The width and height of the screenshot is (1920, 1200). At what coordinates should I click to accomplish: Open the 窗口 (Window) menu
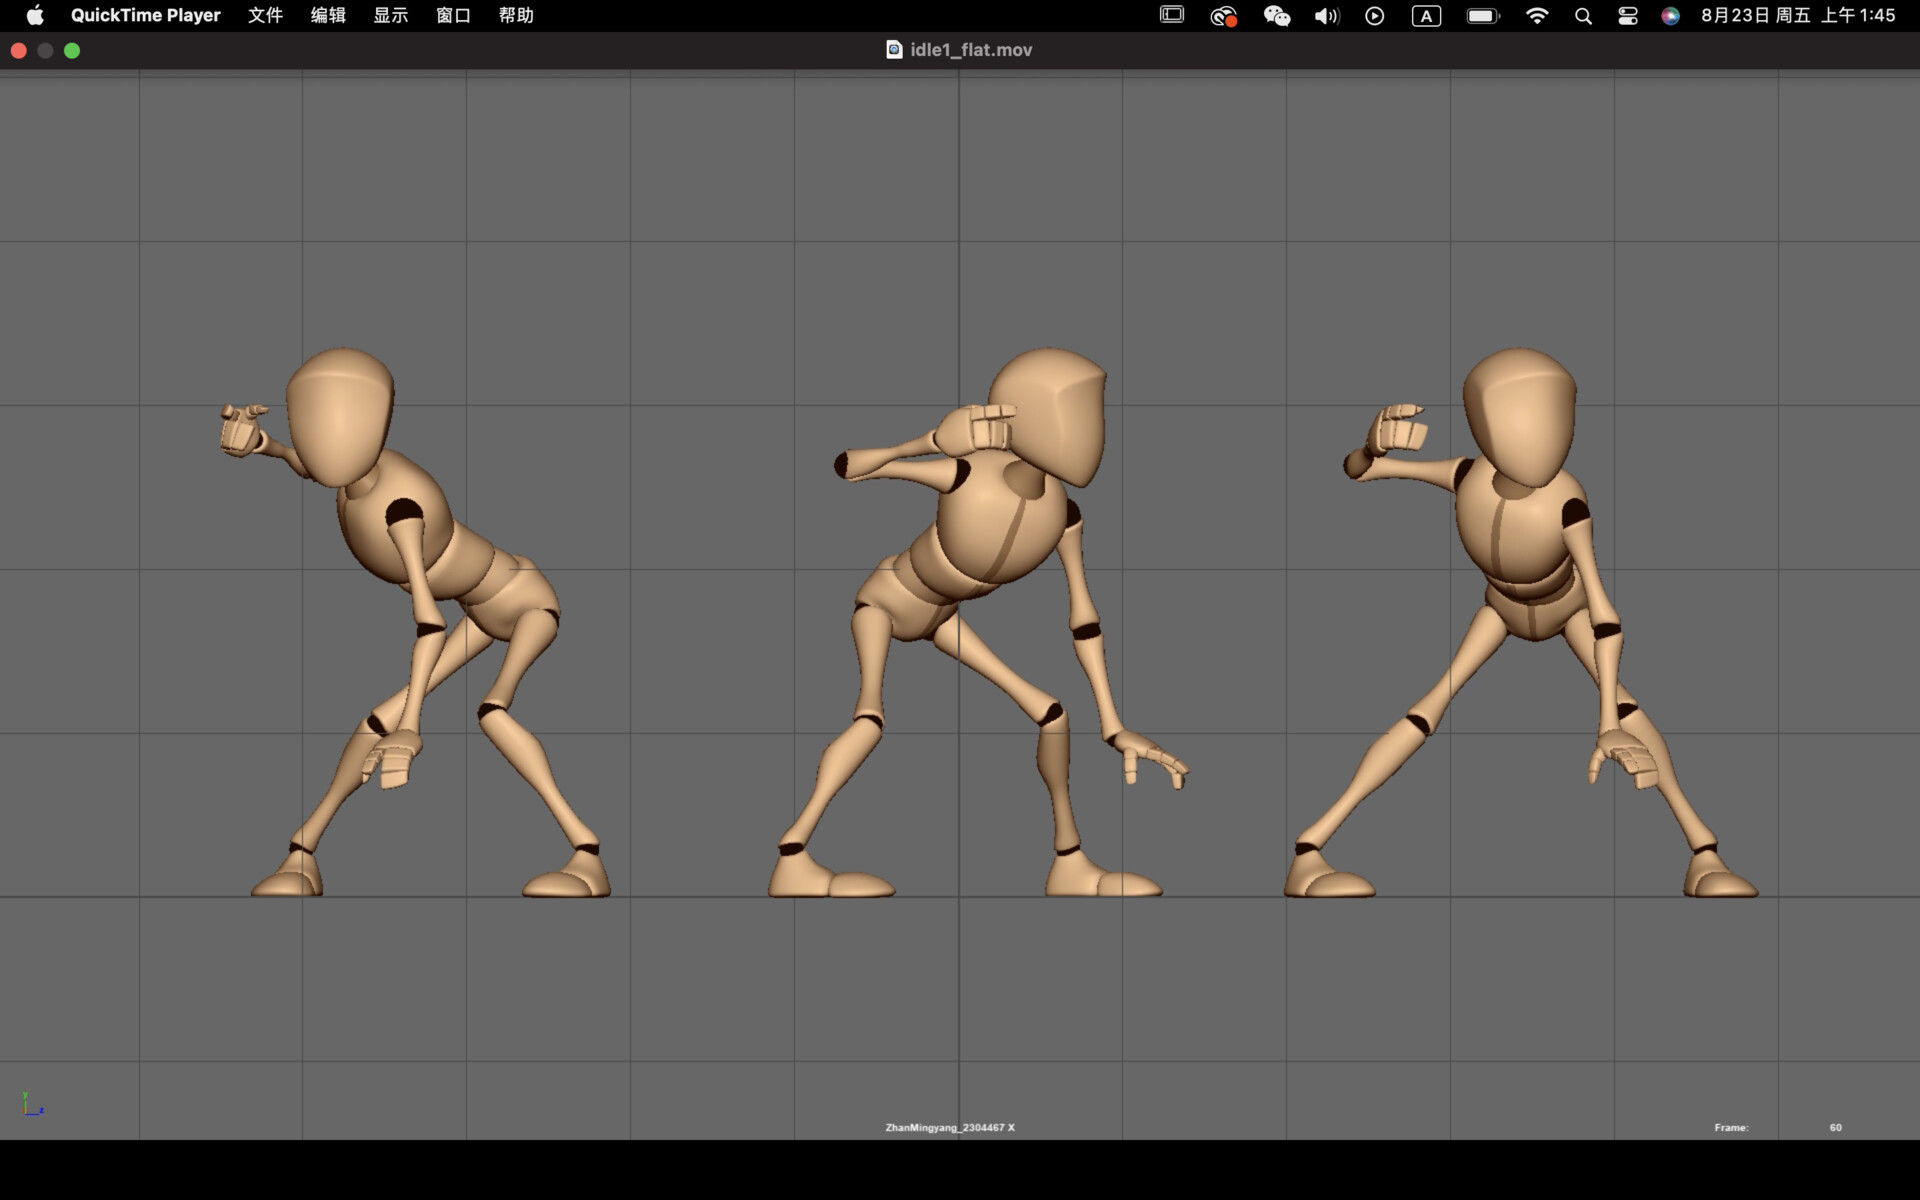pos(453,15)
